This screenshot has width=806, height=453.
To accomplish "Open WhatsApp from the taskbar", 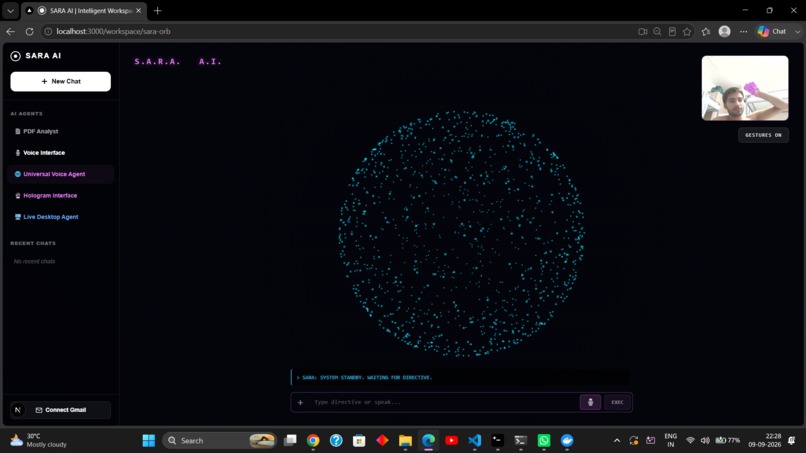I will pos(544,441).
